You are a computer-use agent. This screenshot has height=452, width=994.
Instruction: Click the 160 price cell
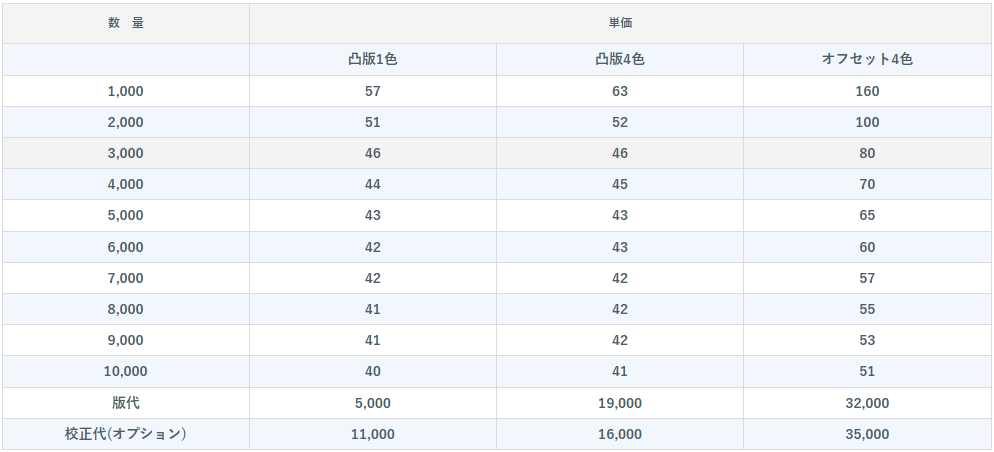(867, 91)
